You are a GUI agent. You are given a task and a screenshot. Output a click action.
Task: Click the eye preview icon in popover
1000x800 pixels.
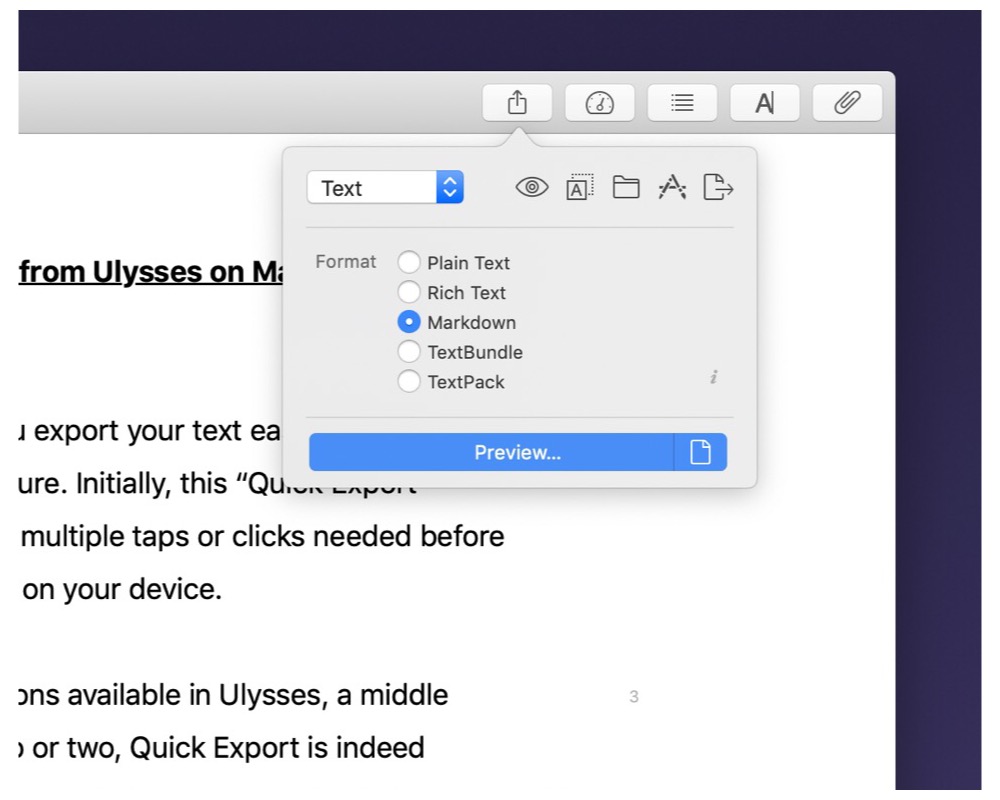532,188
